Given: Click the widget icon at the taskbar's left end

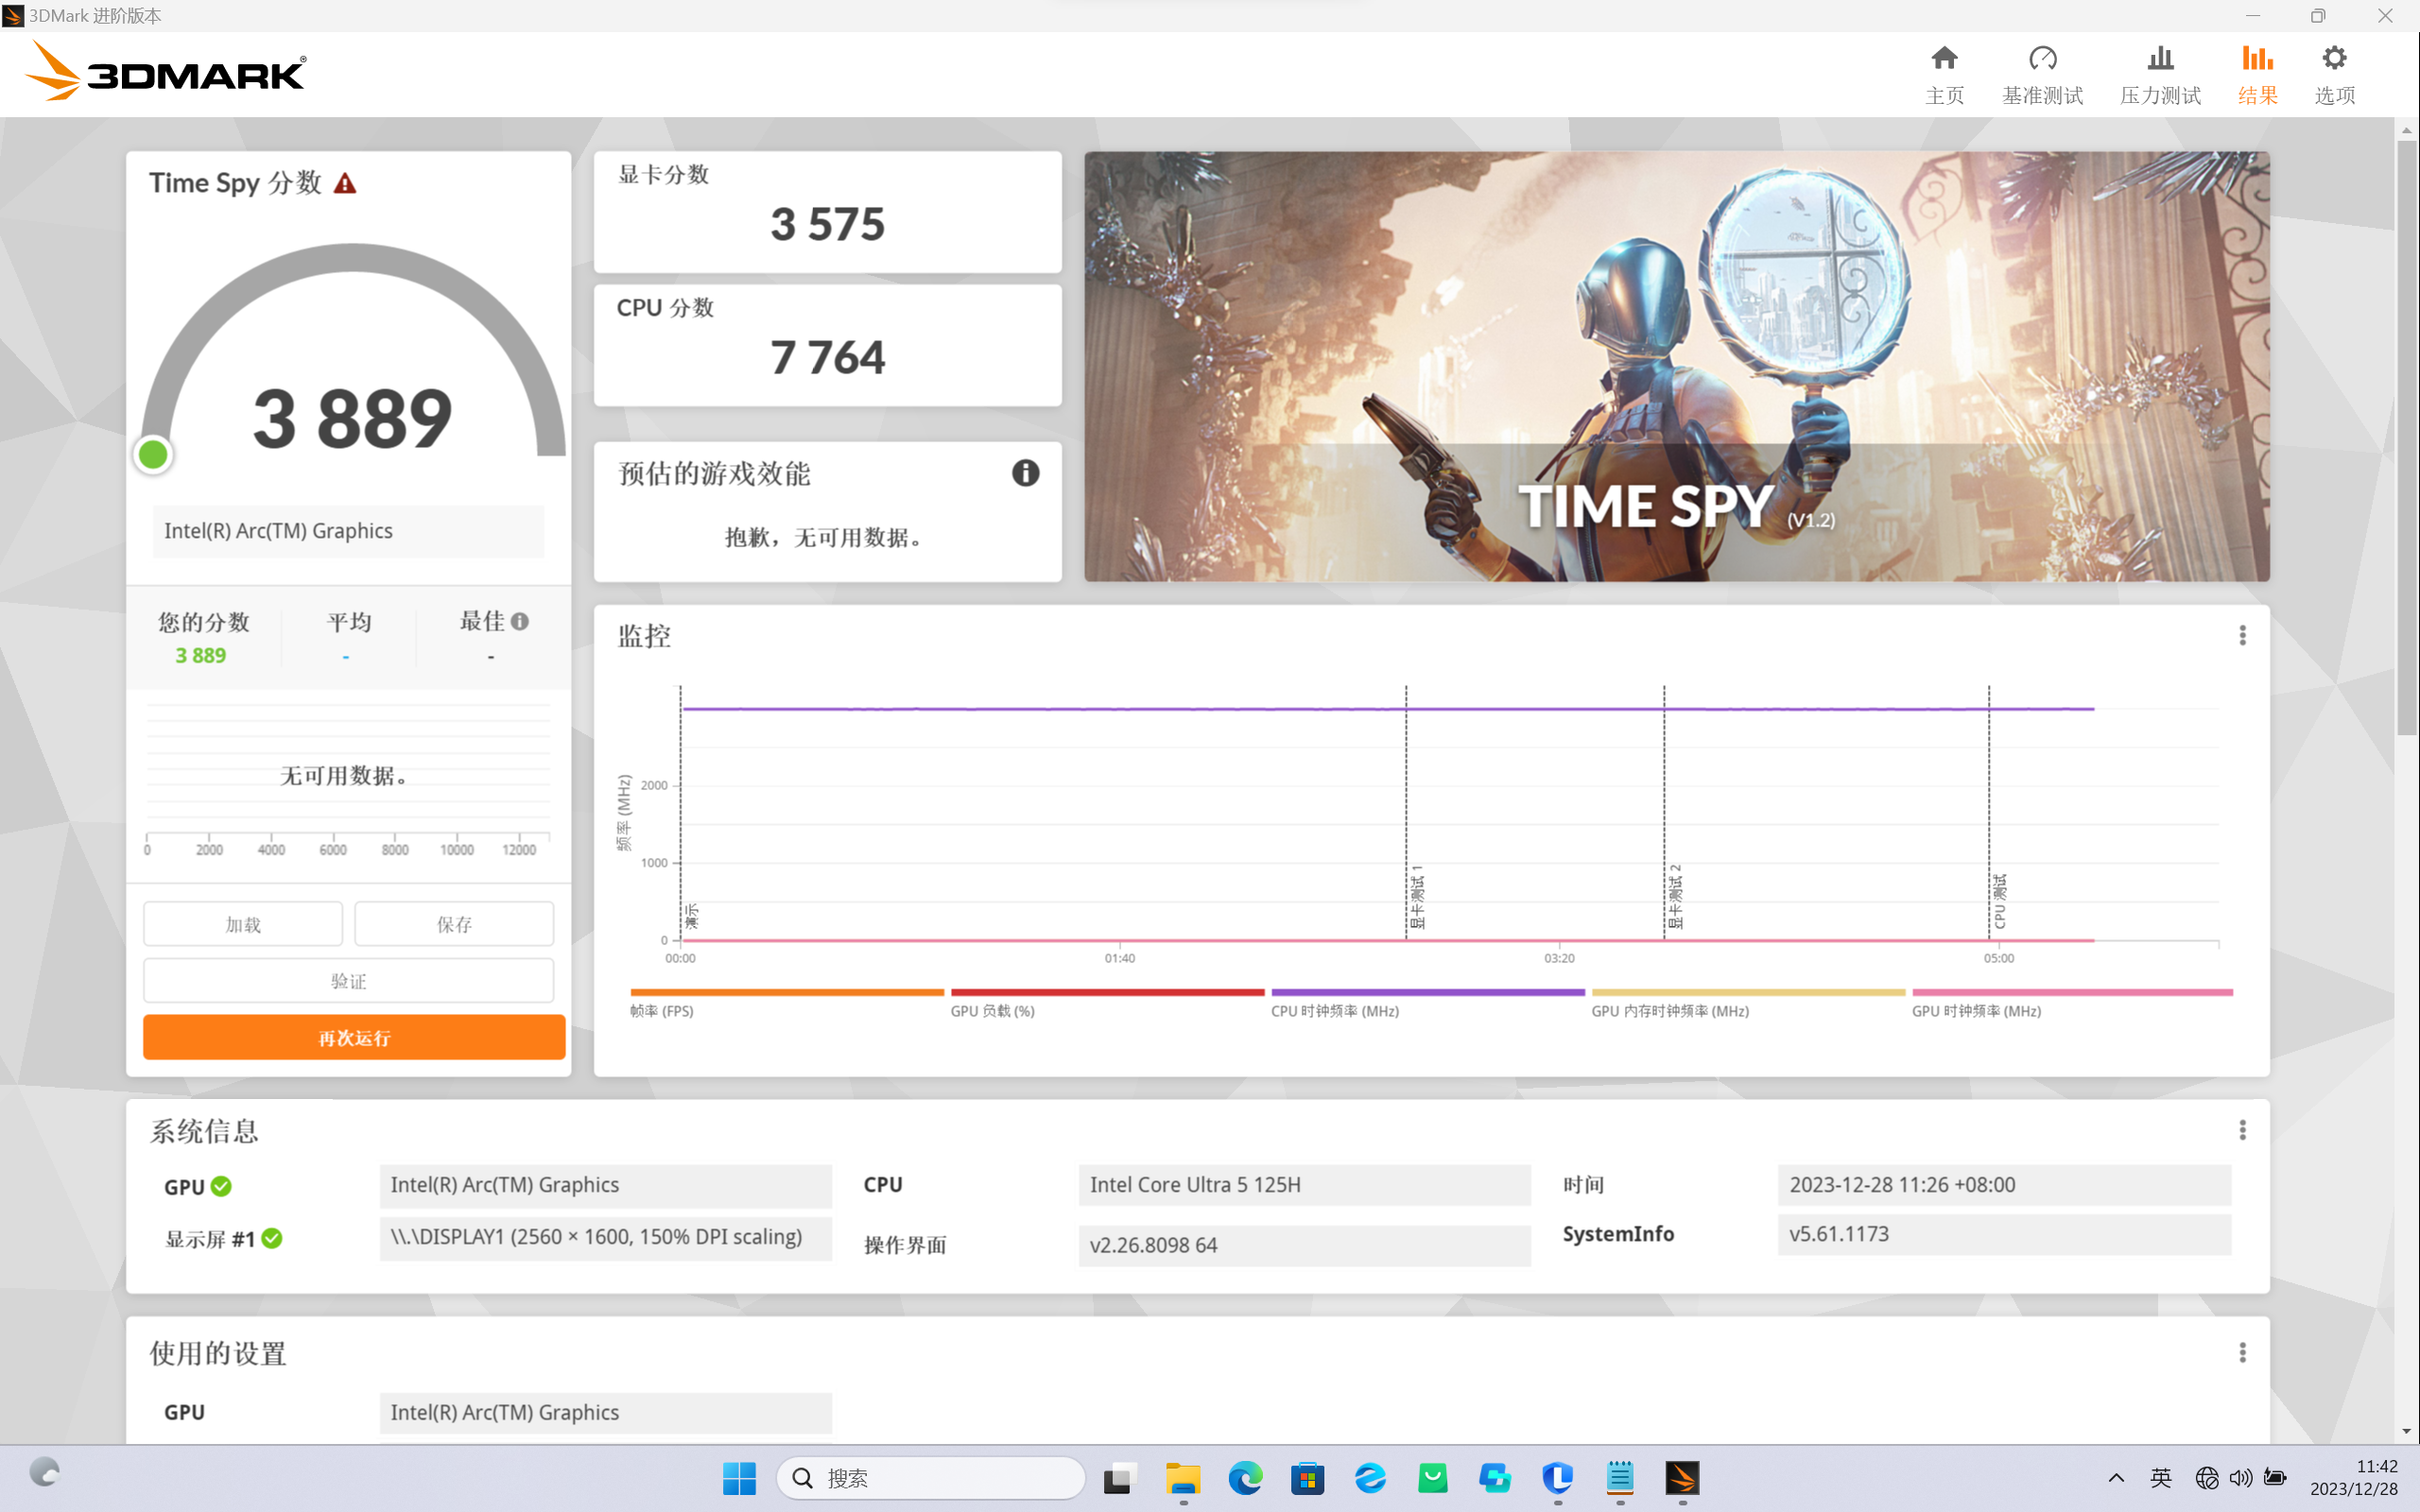Looking at the screenshot, I should click(44, 1472).
